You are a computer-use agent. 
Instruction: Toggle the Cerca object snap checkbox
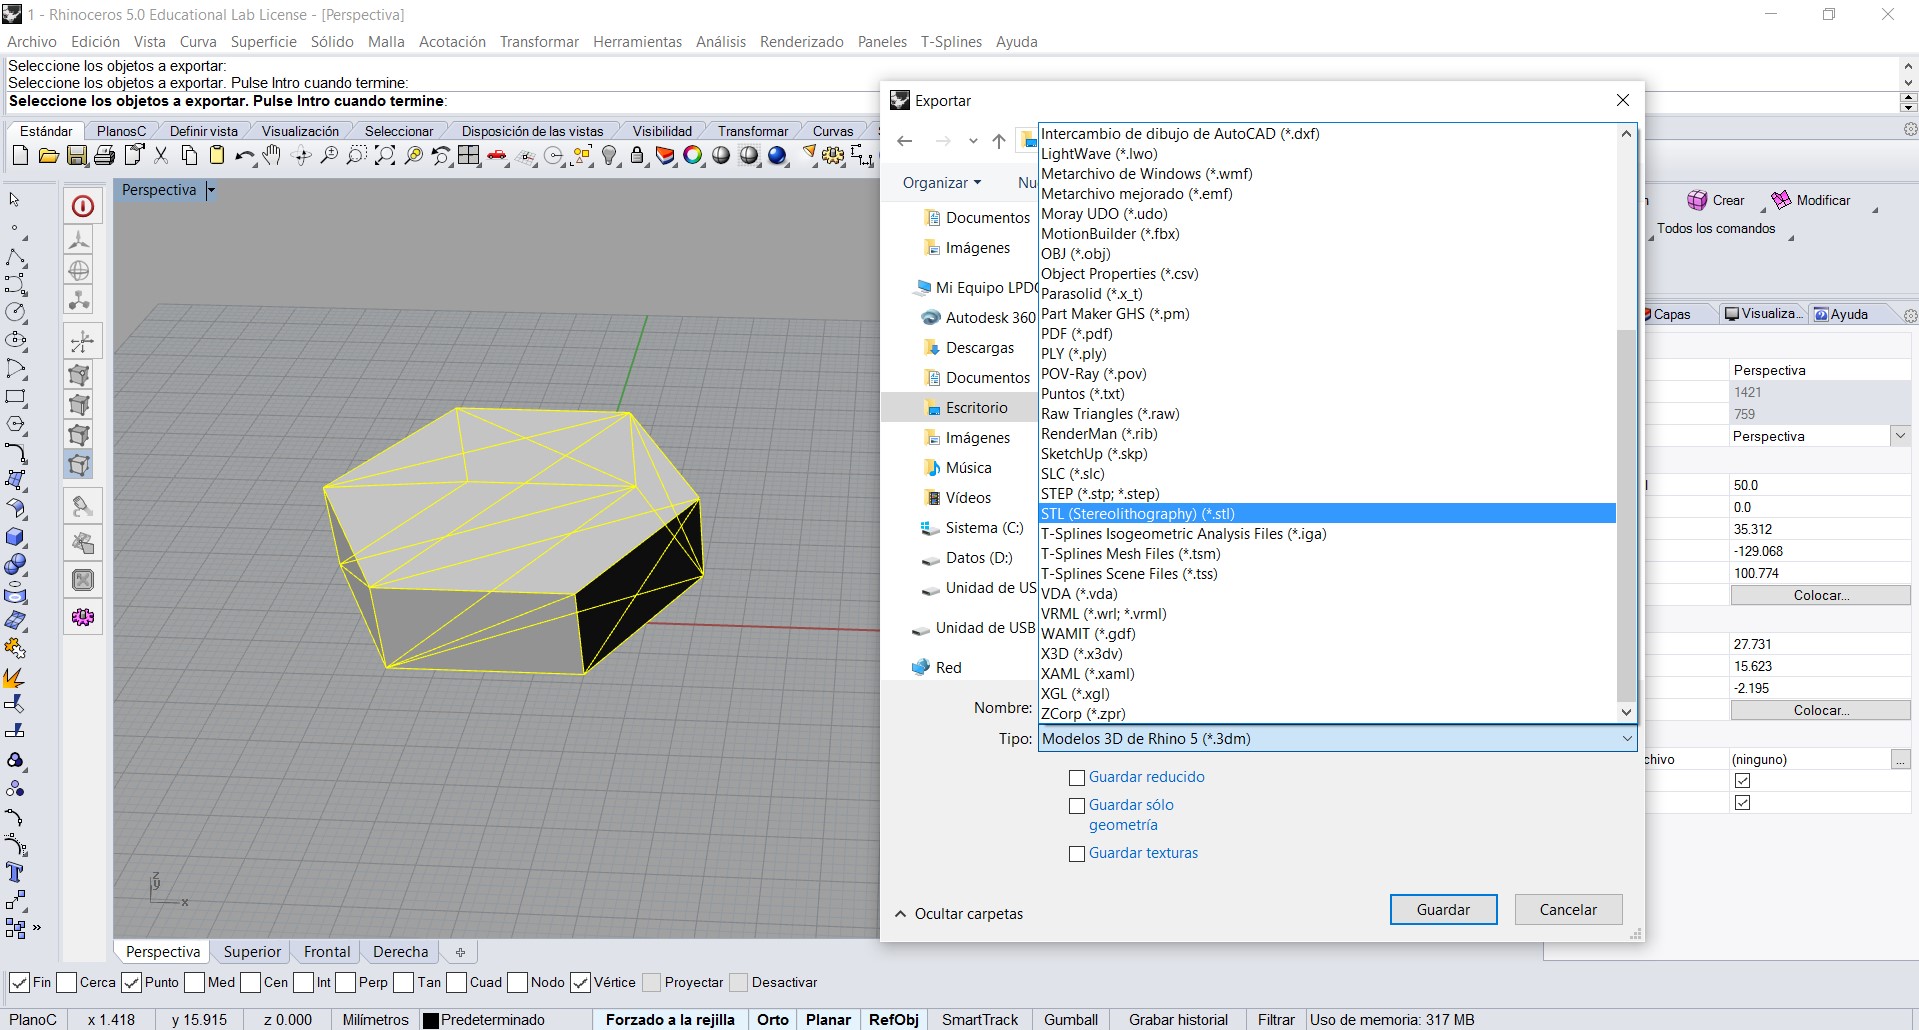tap(67, 983)
